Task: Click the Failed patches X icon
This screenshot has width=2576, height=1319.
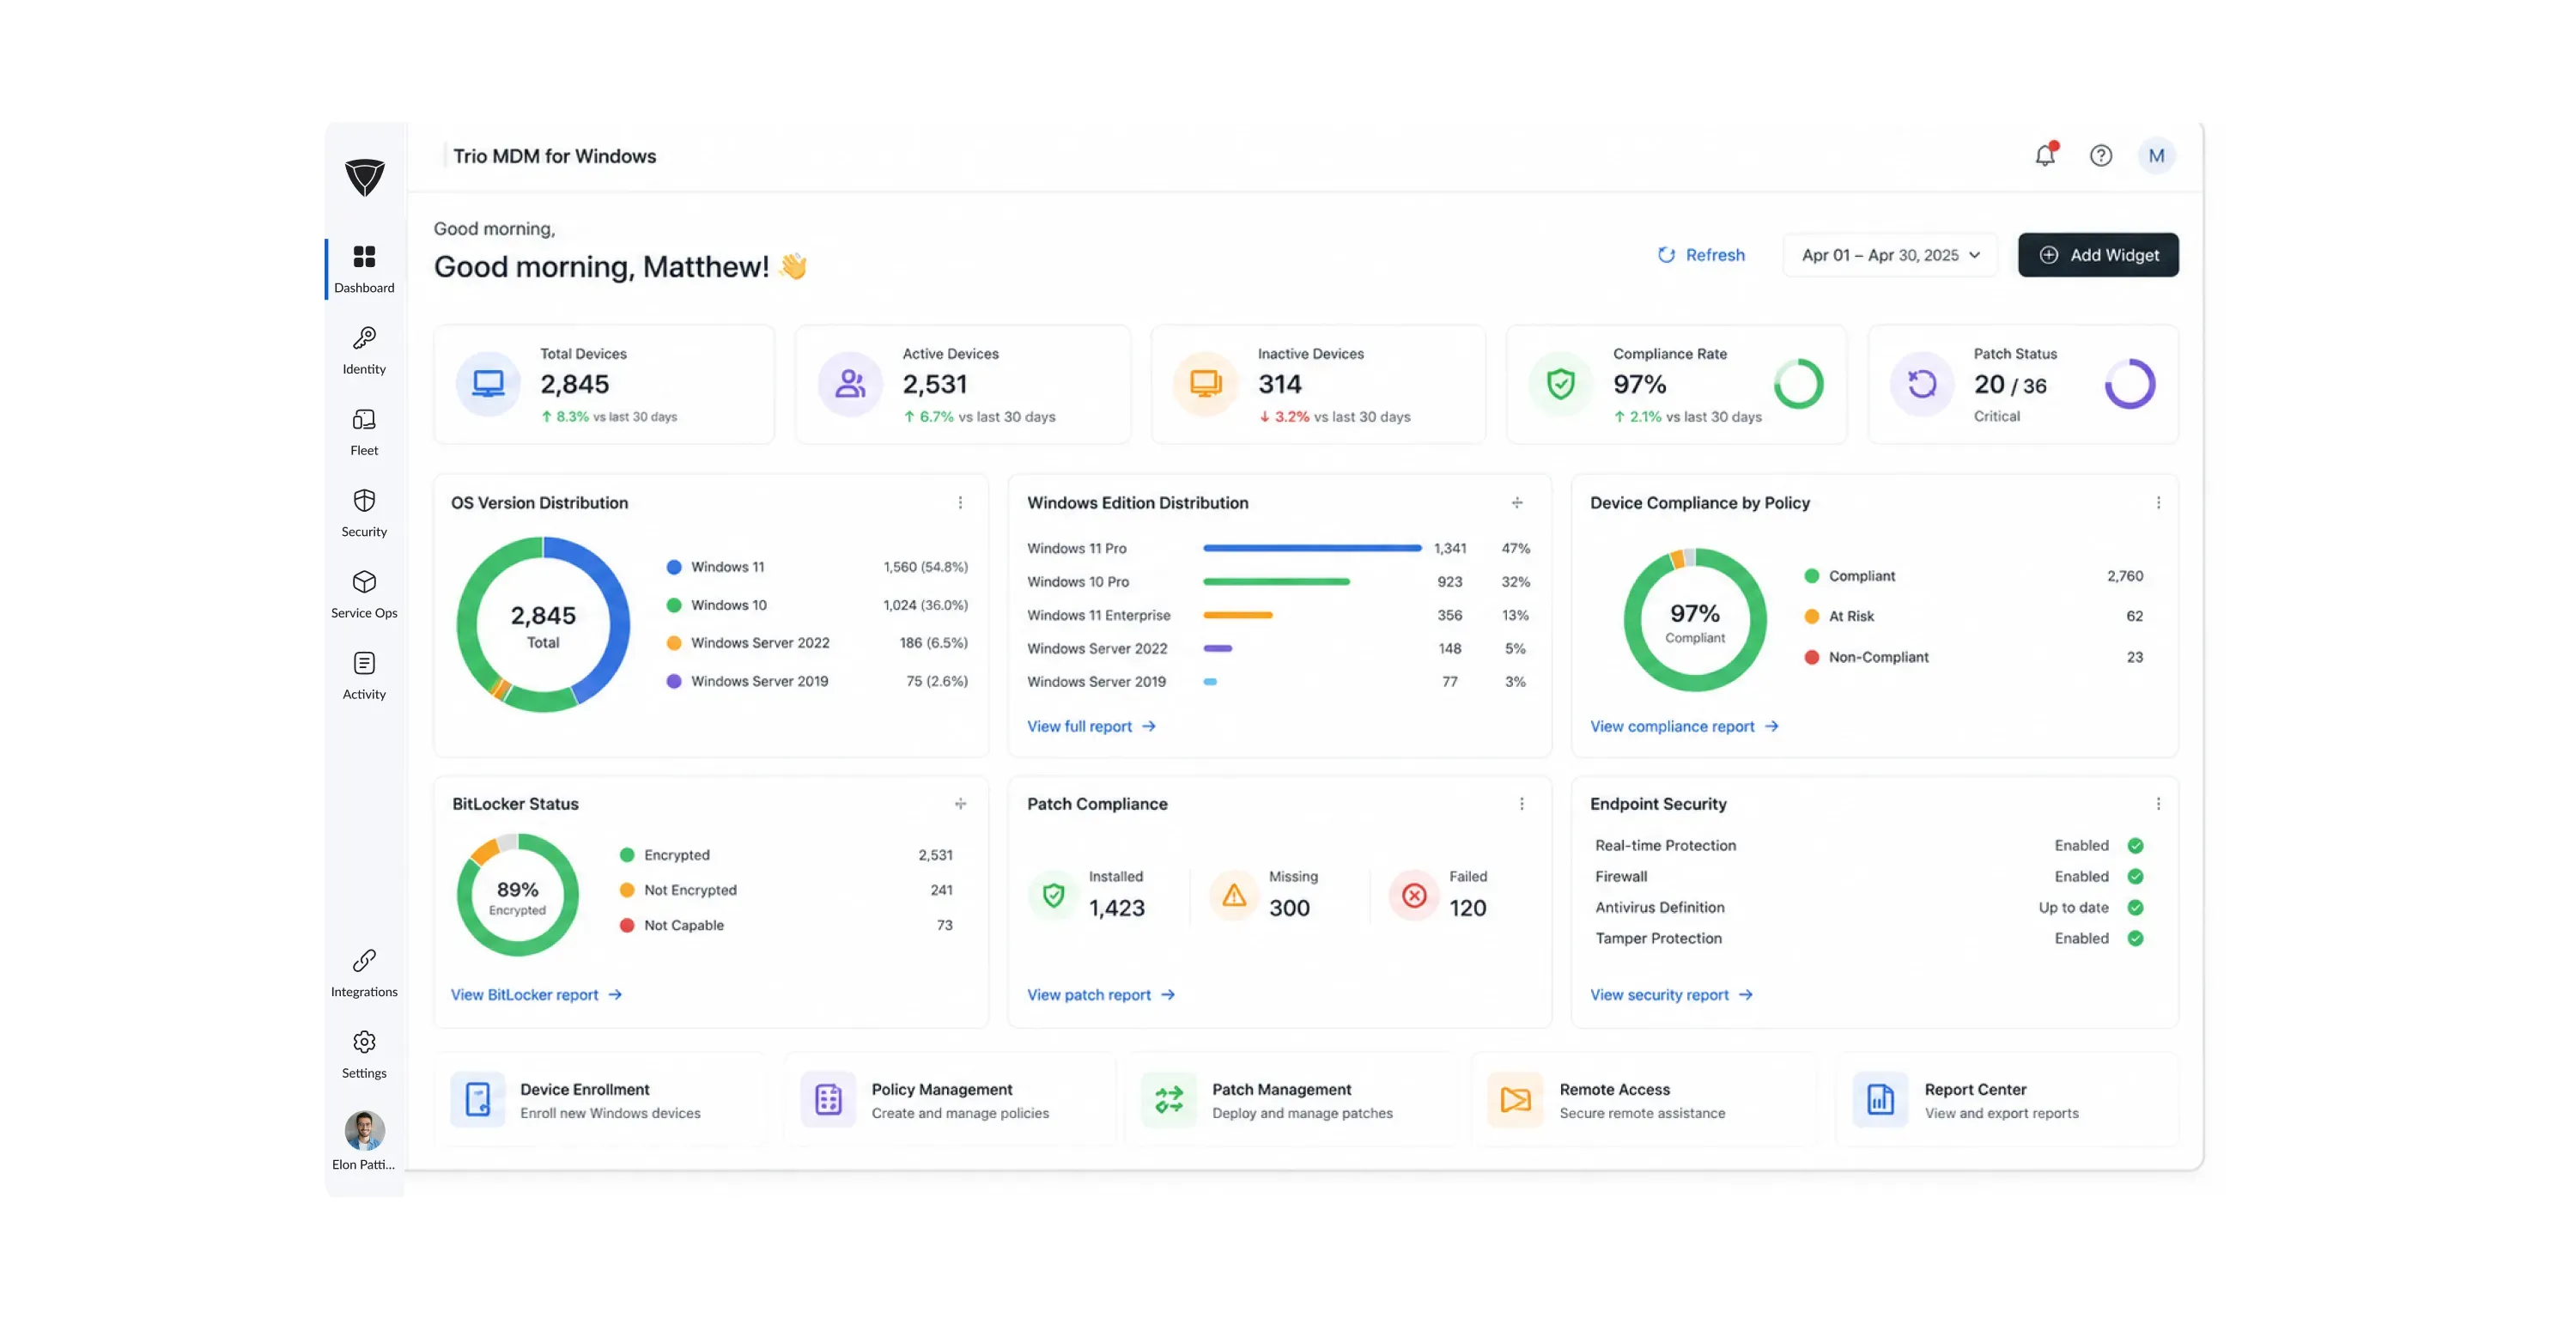Action: point(1414,895)
